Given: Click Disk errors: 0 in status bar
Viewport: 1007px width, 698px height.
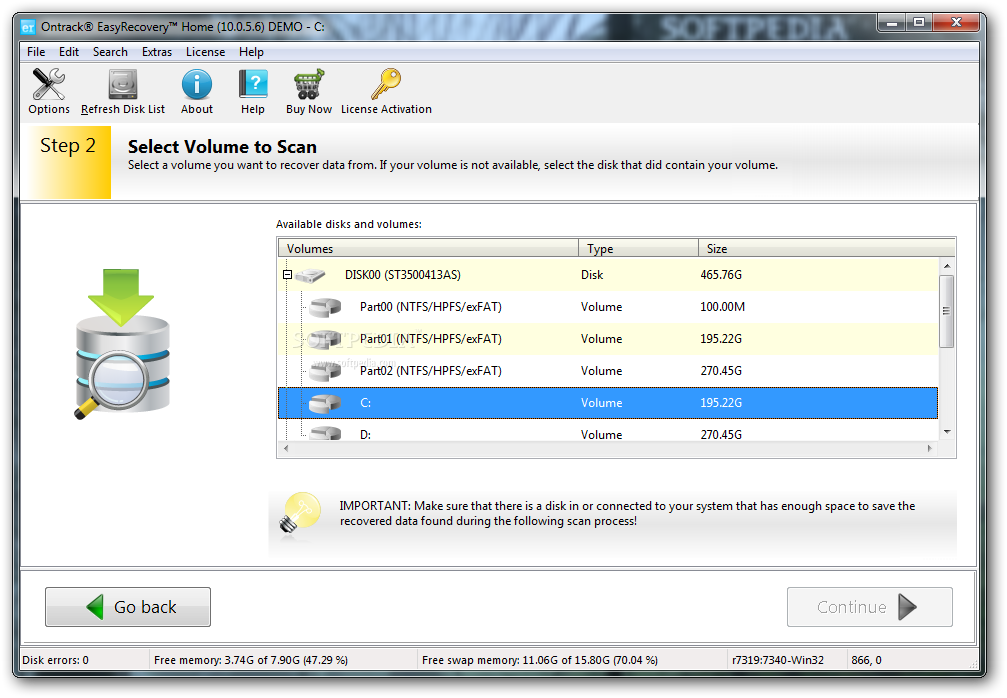Looking at the screenshot, I should click(55, 660).
